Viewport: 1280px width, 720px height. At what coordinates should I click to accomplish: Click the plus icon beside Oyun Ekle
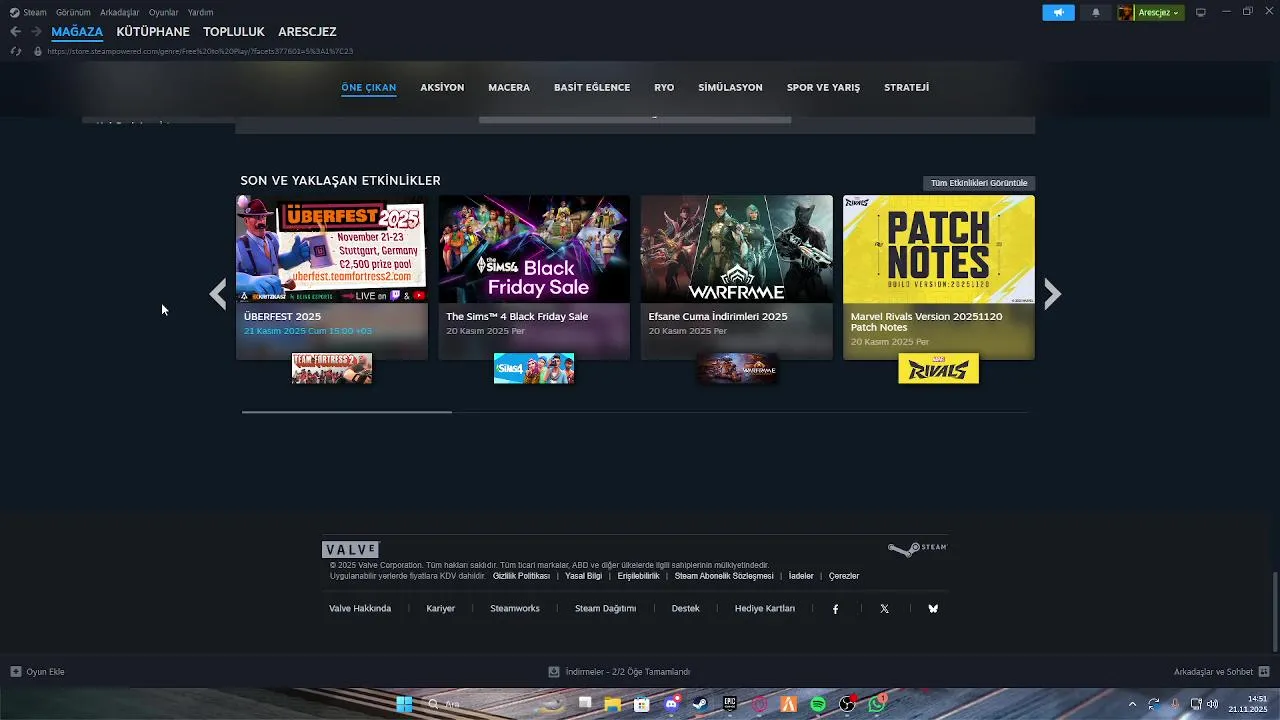(x=15, y=672)
